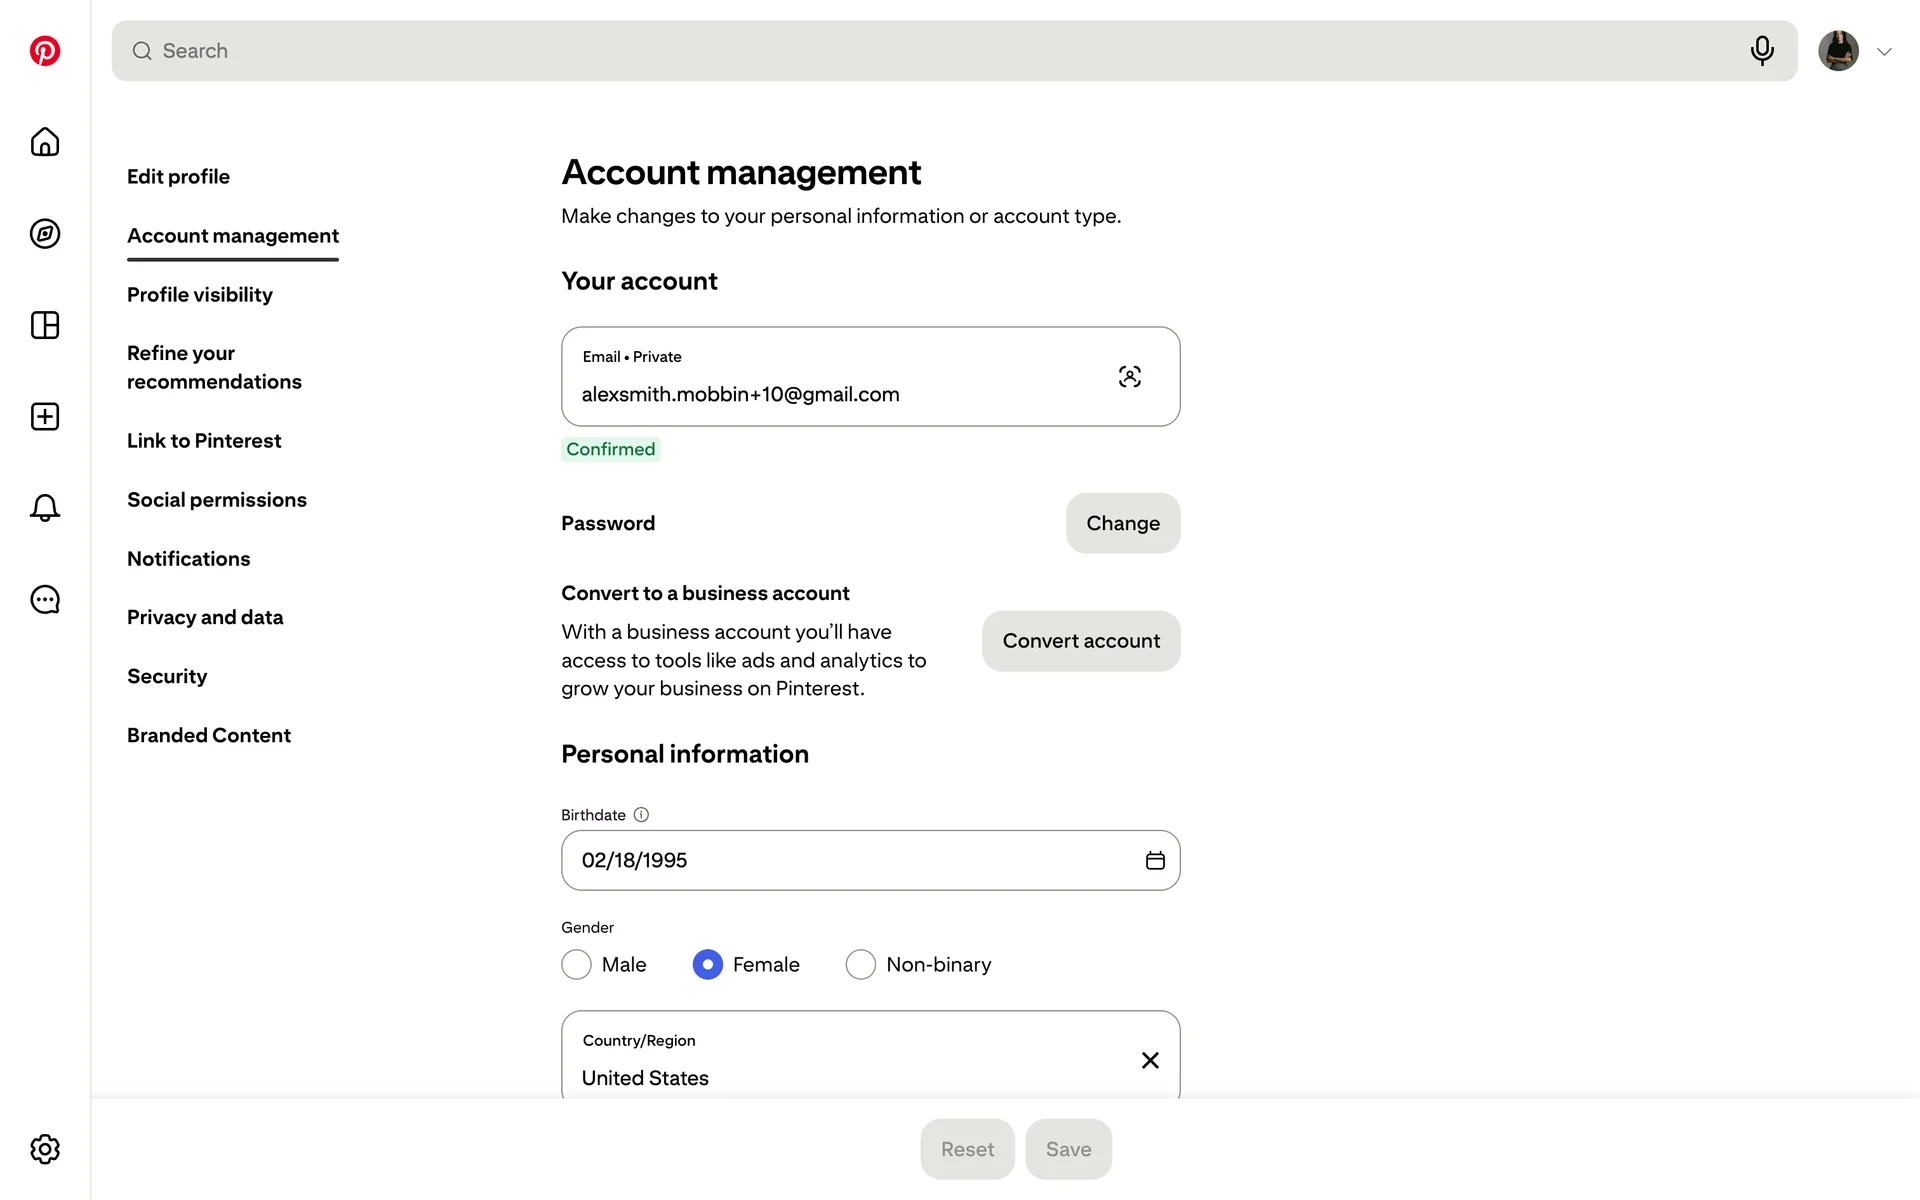1920x1200 pixels.
Task: Open the Explore compass icon
Action: 45,234
